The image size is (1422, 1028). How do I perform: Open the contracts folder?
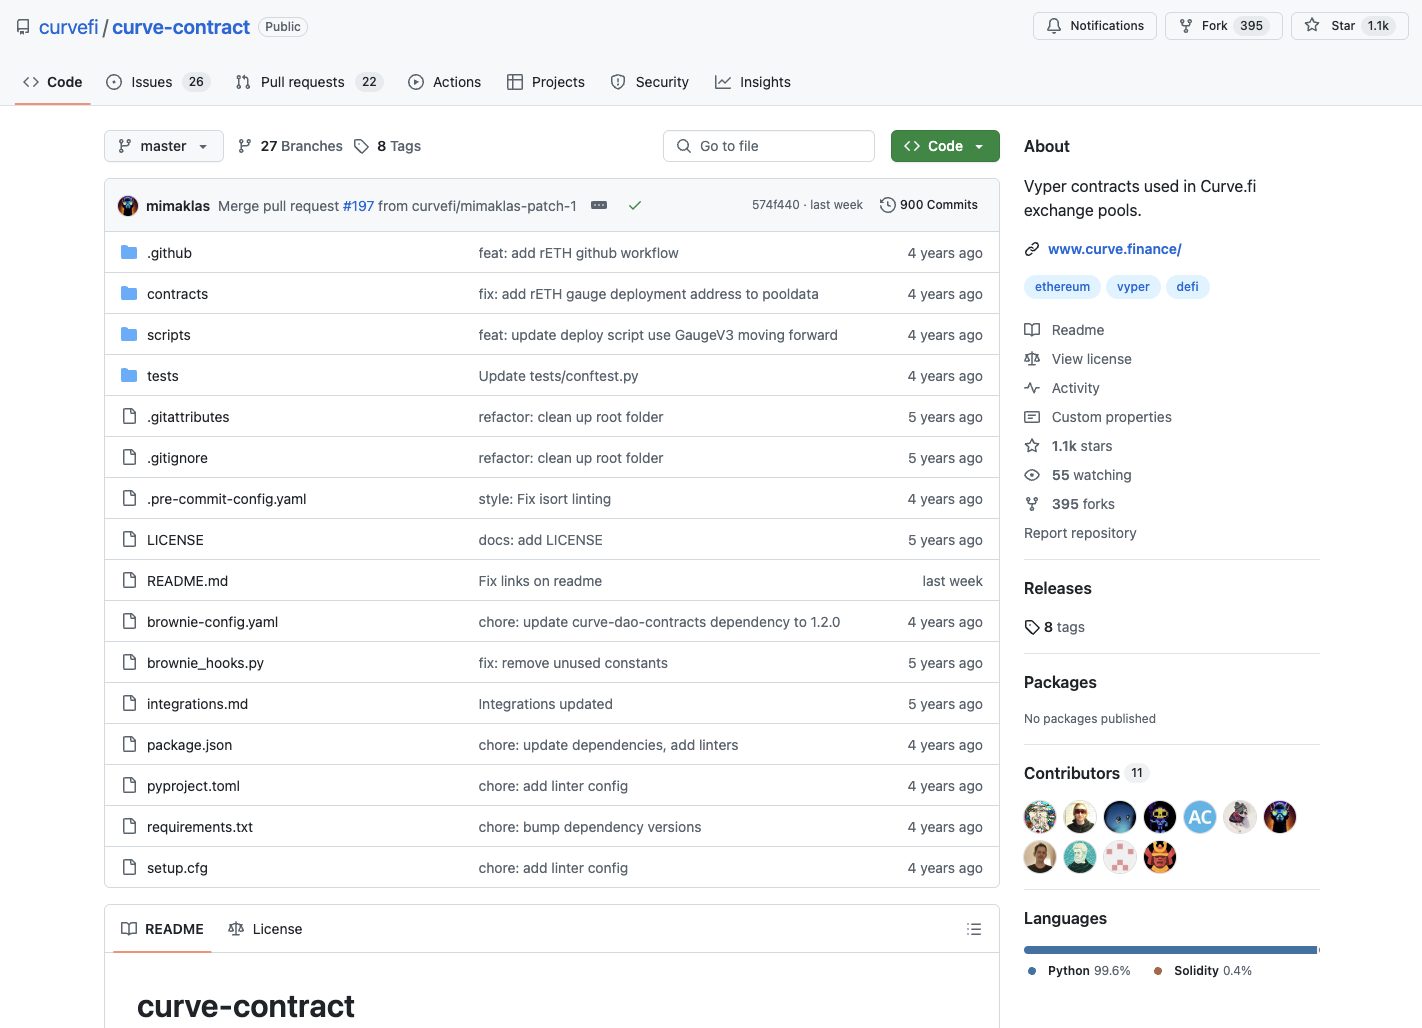tap(177, 294)
